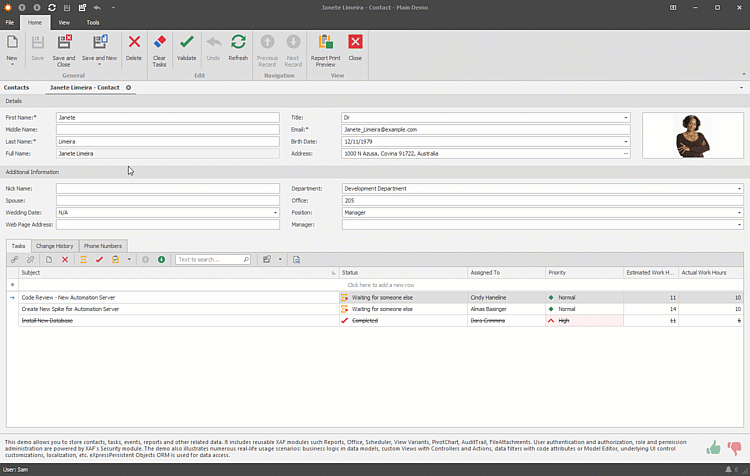The height and width of the screenshot is (476, 750).
Task: Click the new document icon in Tasks toolbar
Action: [x=48, y=260]
